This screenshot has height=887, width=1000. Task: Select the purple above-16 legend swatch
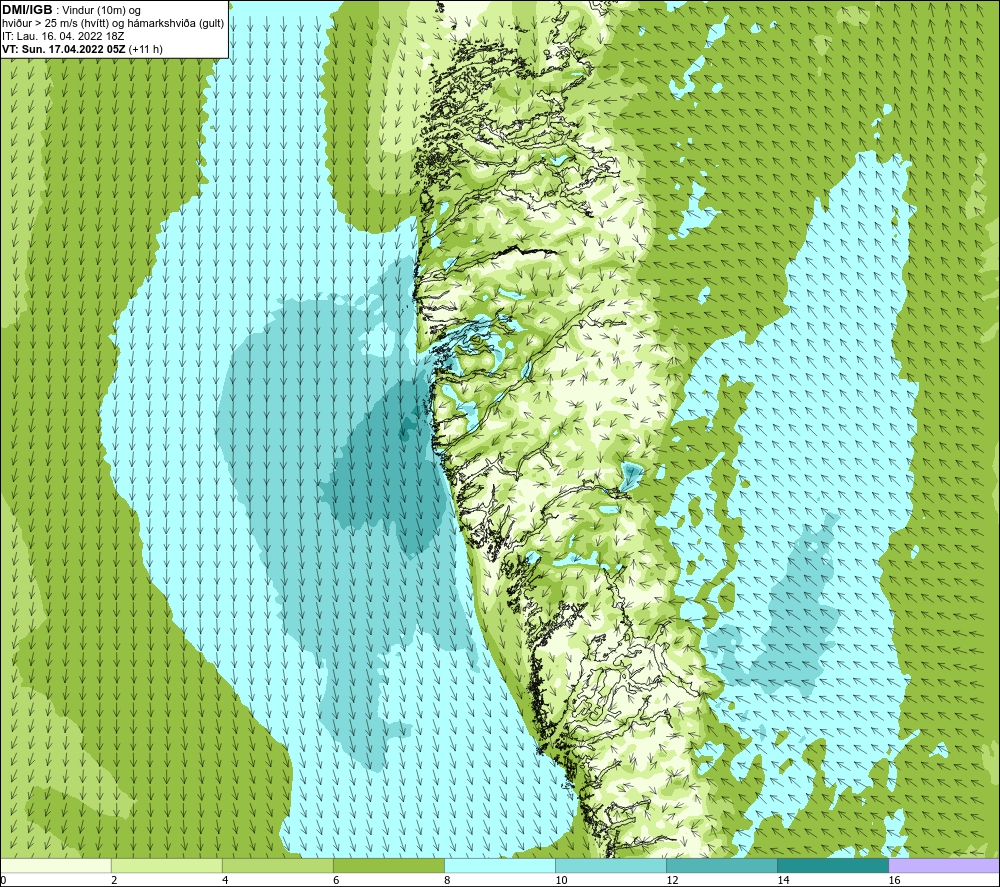click(x=944, y=865)
